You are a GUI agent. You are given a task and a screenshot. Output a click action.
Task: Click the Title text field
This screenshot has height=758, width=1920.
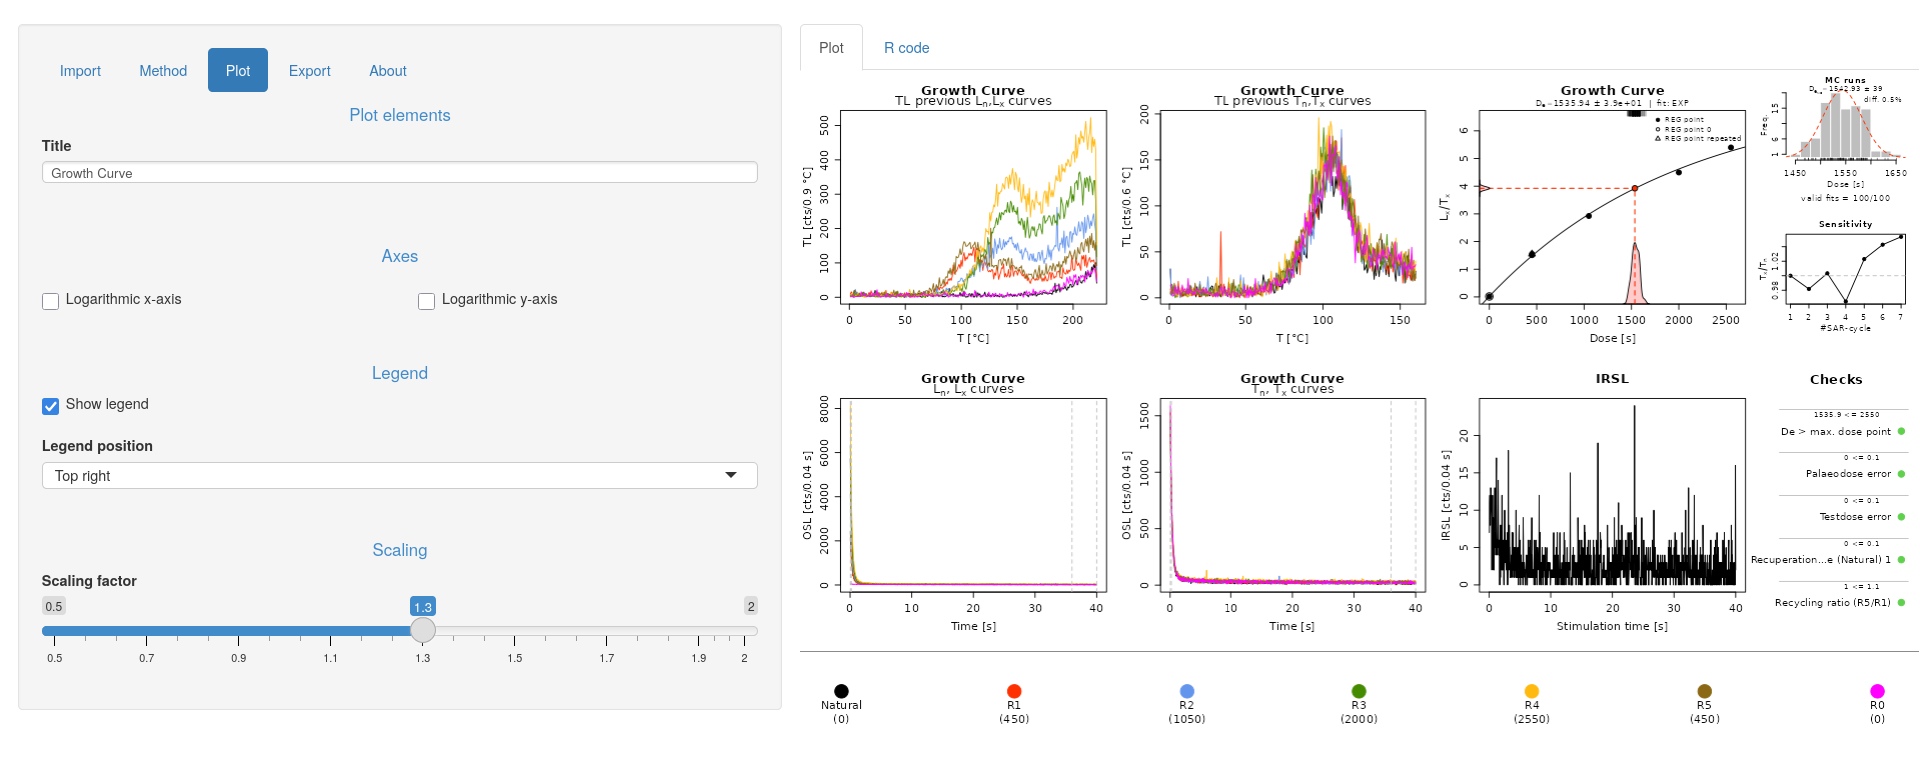(399, 173)
